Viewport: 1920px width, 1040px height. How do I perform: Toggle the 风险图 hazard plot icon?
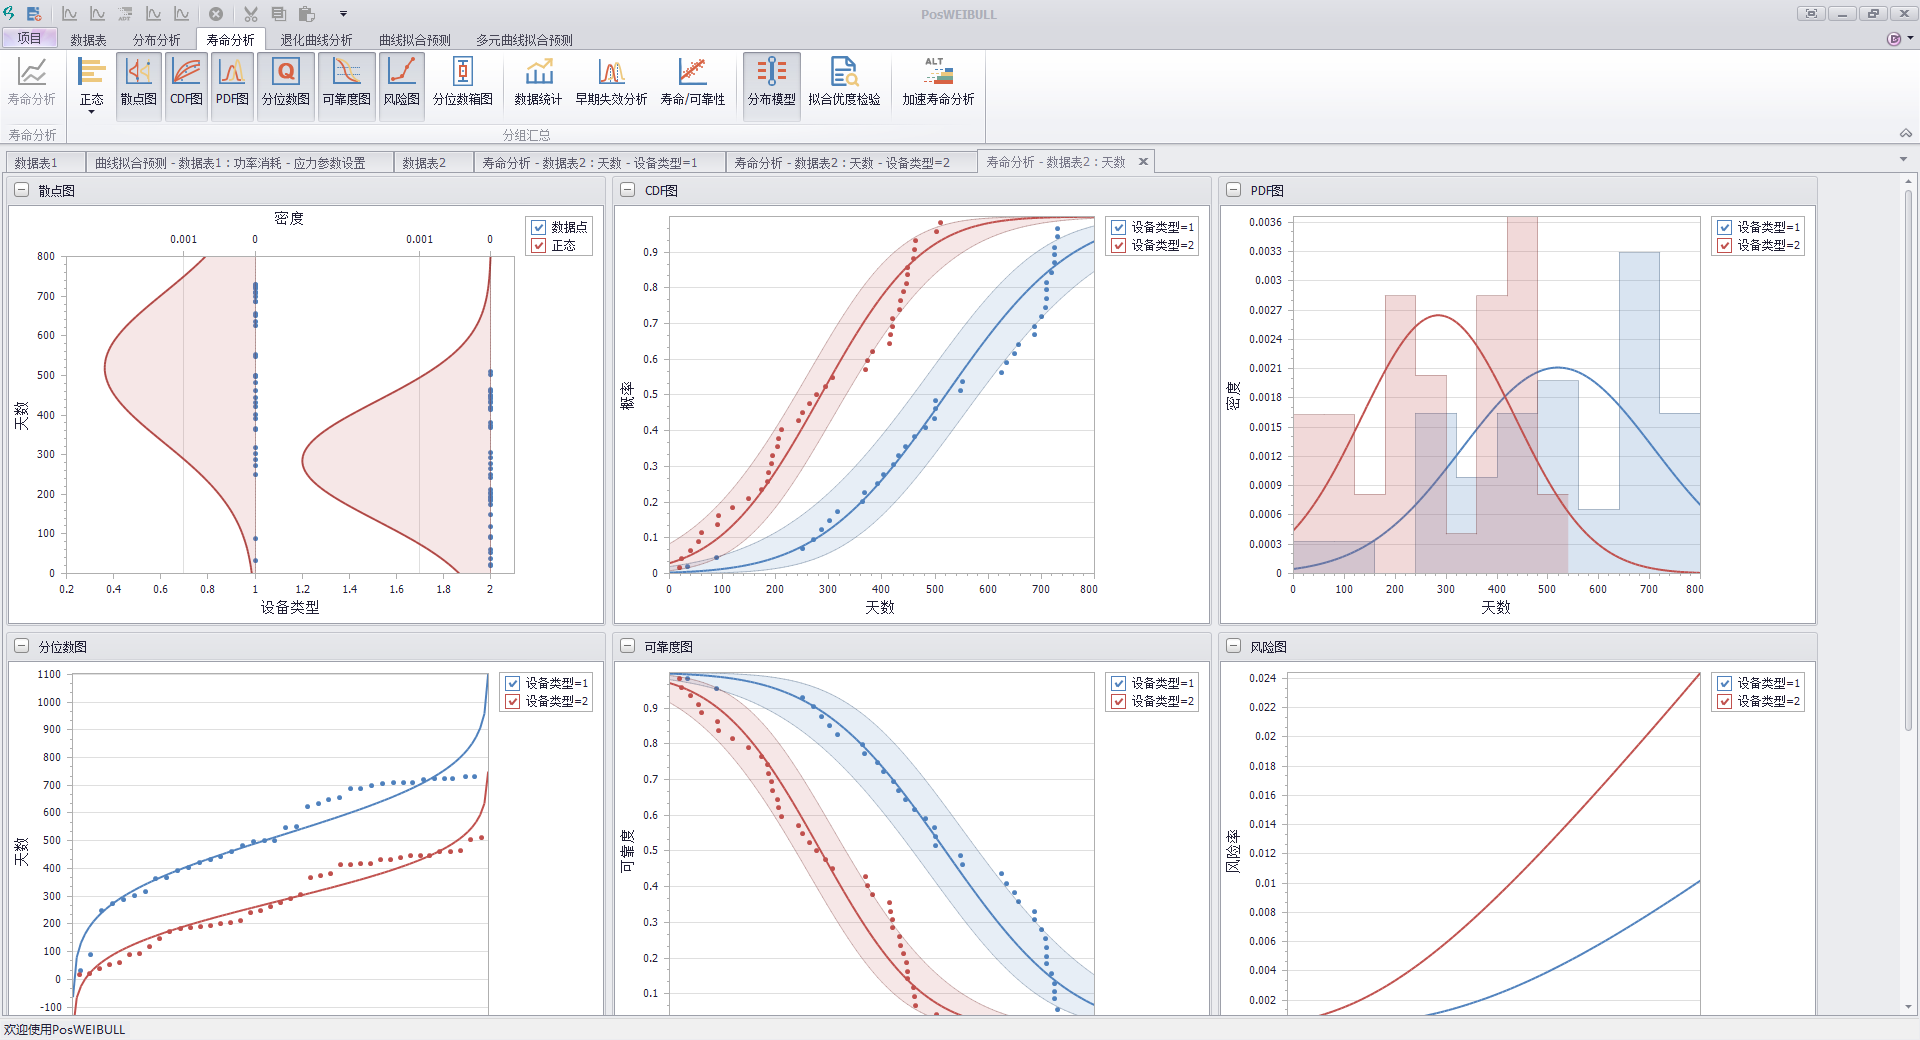coord(402,86)
